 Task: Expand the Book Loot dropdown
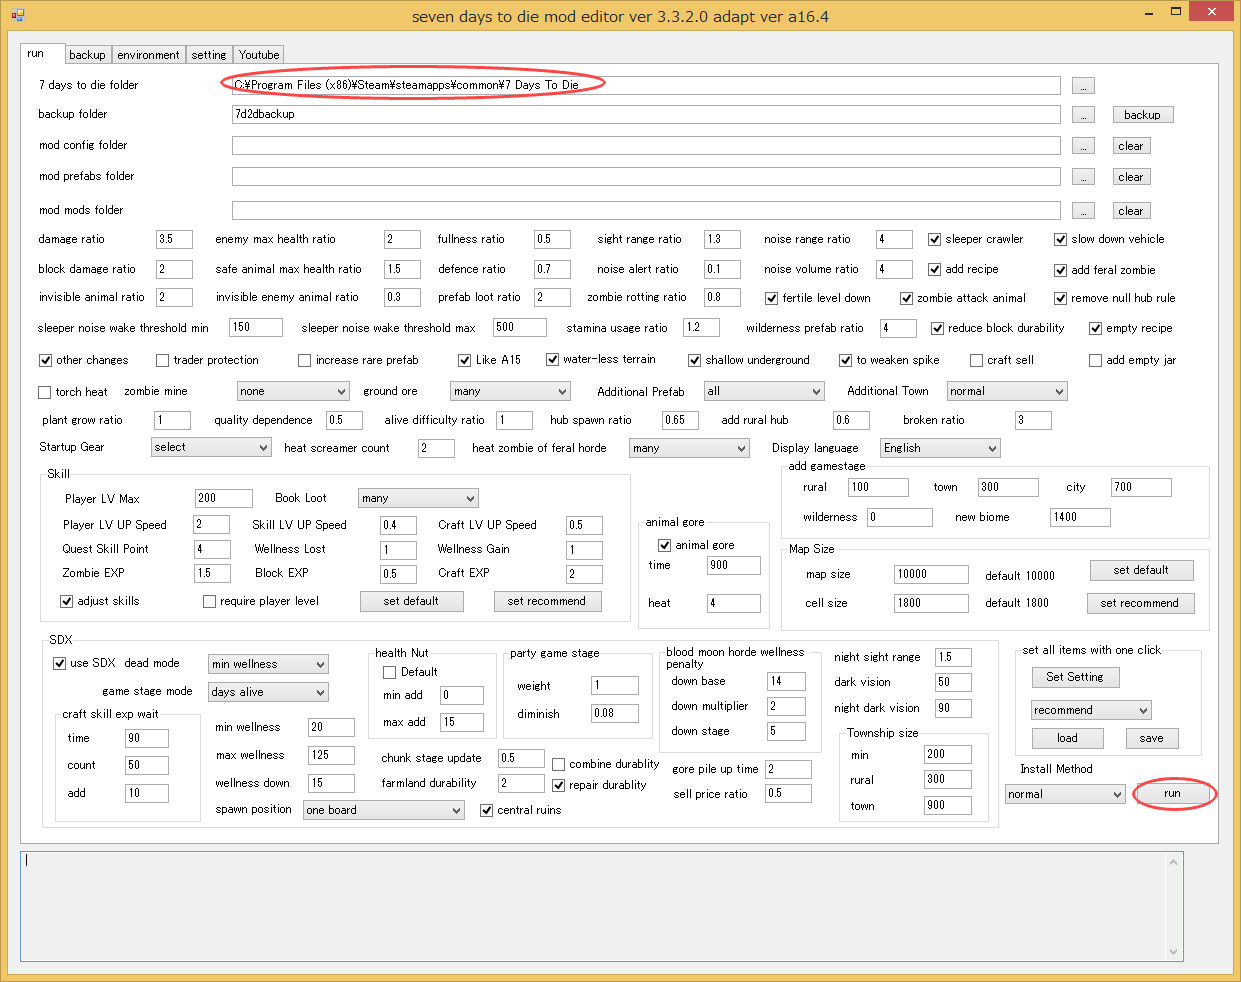click(x=418, y=498)
